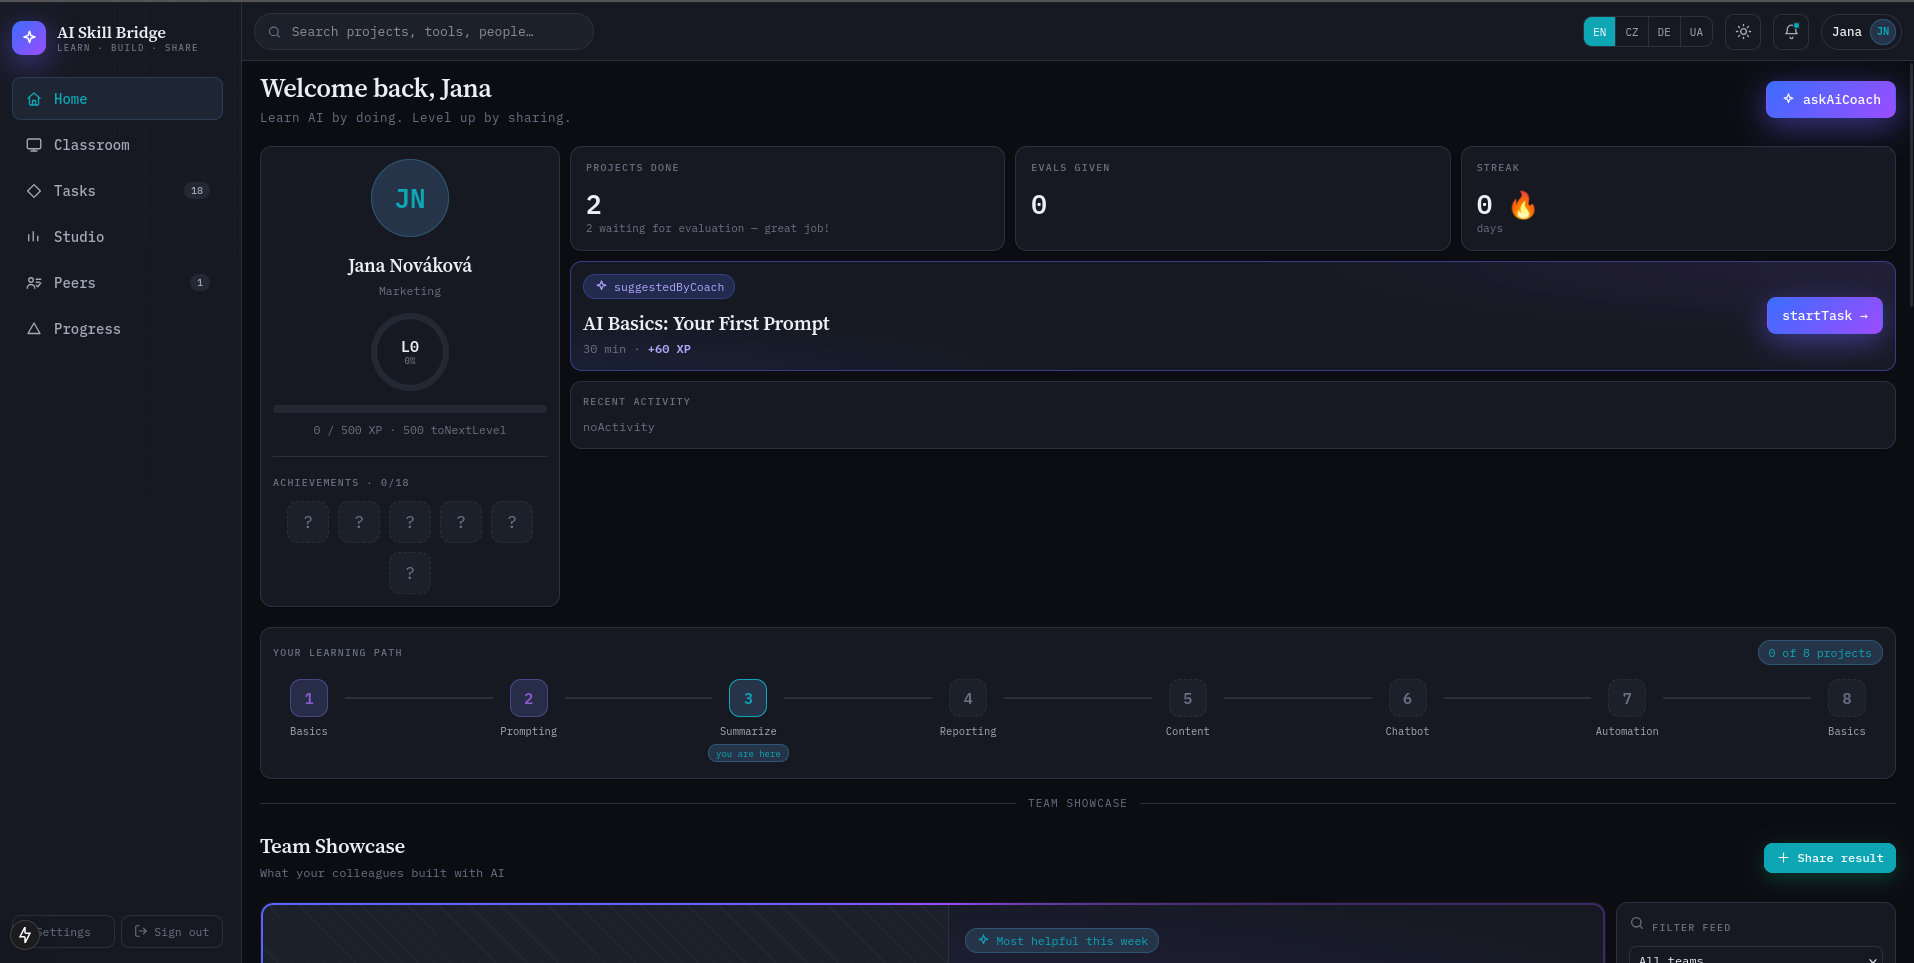Viewport: 1914px width, 963px height.
Task: Click the Home house icon
Action: tap(34, 99)
